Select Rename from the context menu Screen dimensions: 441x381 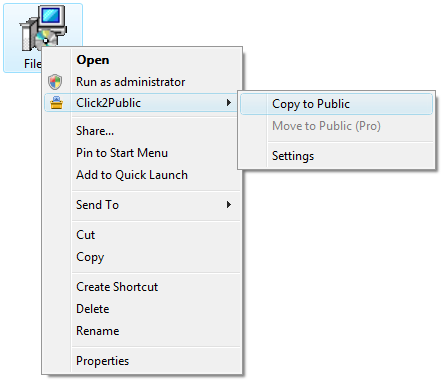click(98, 331)
